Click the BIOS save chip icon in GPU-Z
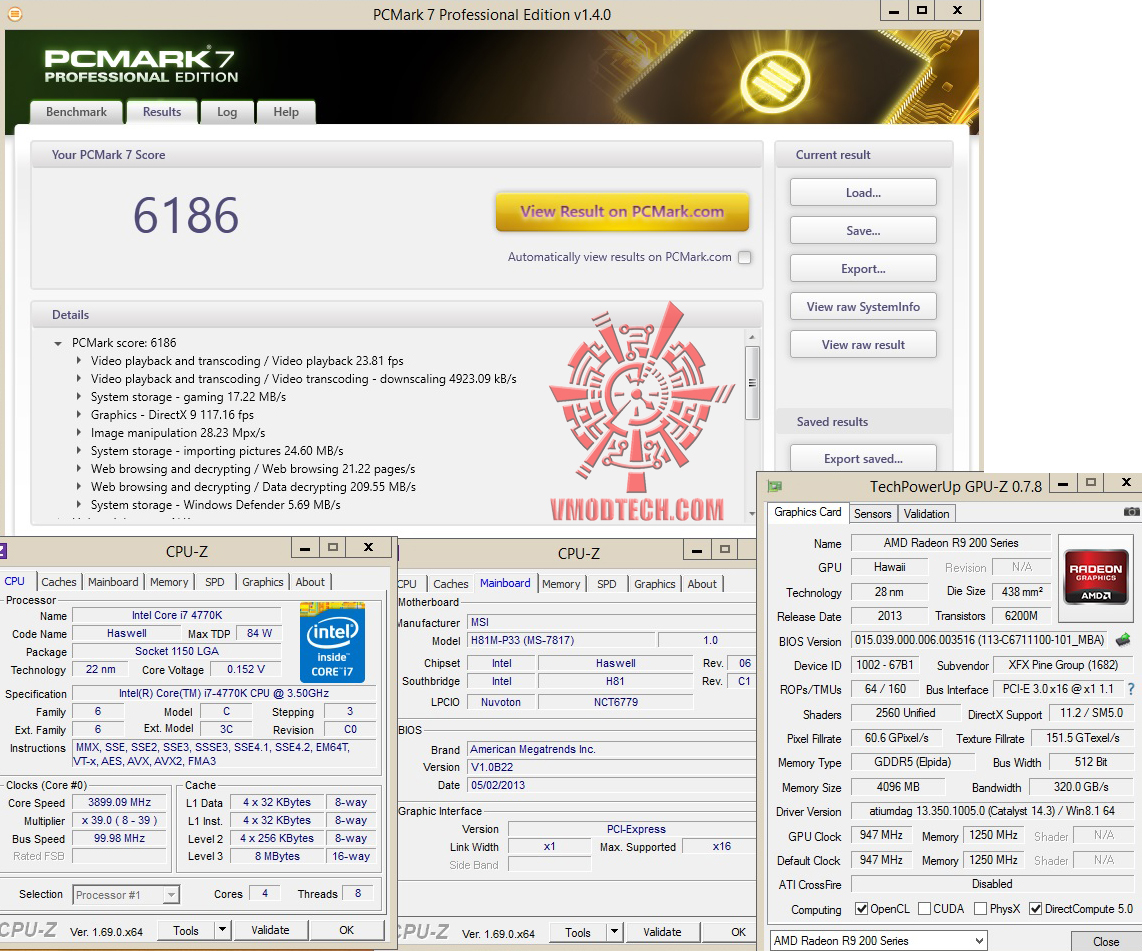Screen dimensions: 1142x951 [x=1123, y=640]
